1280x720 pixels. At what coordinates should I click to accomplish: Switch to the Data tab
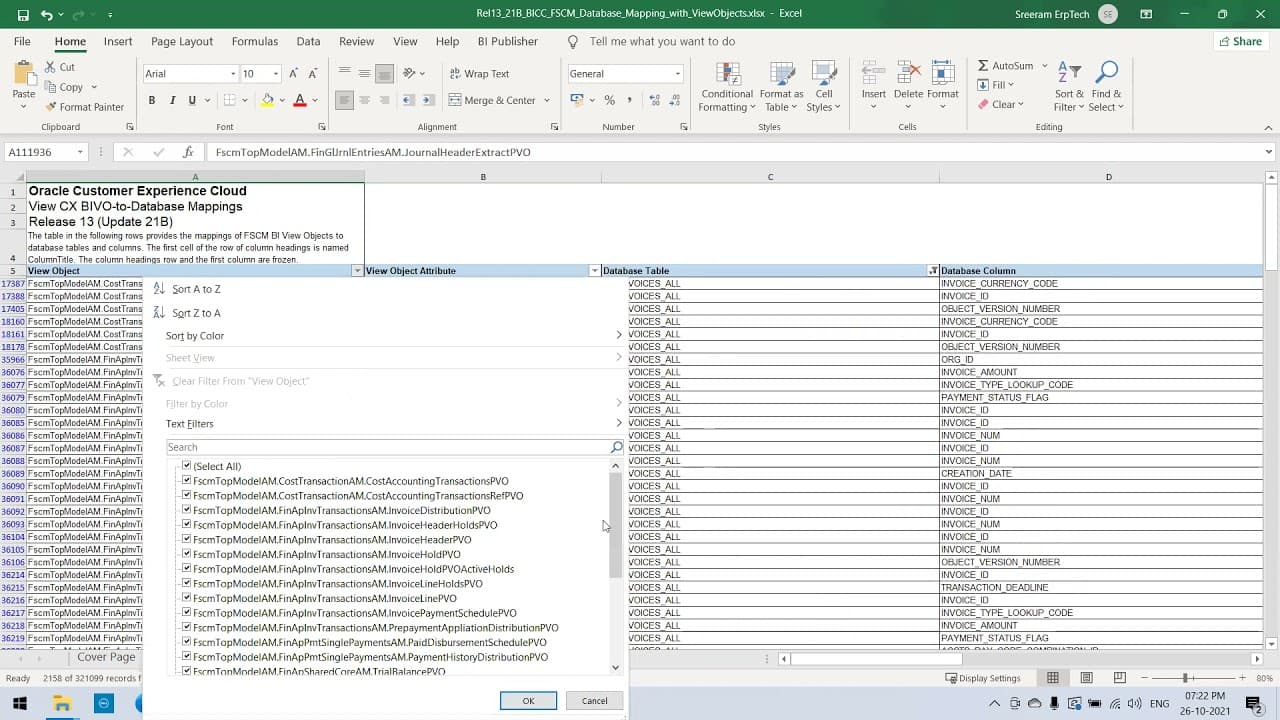click(x=308, y=41)
